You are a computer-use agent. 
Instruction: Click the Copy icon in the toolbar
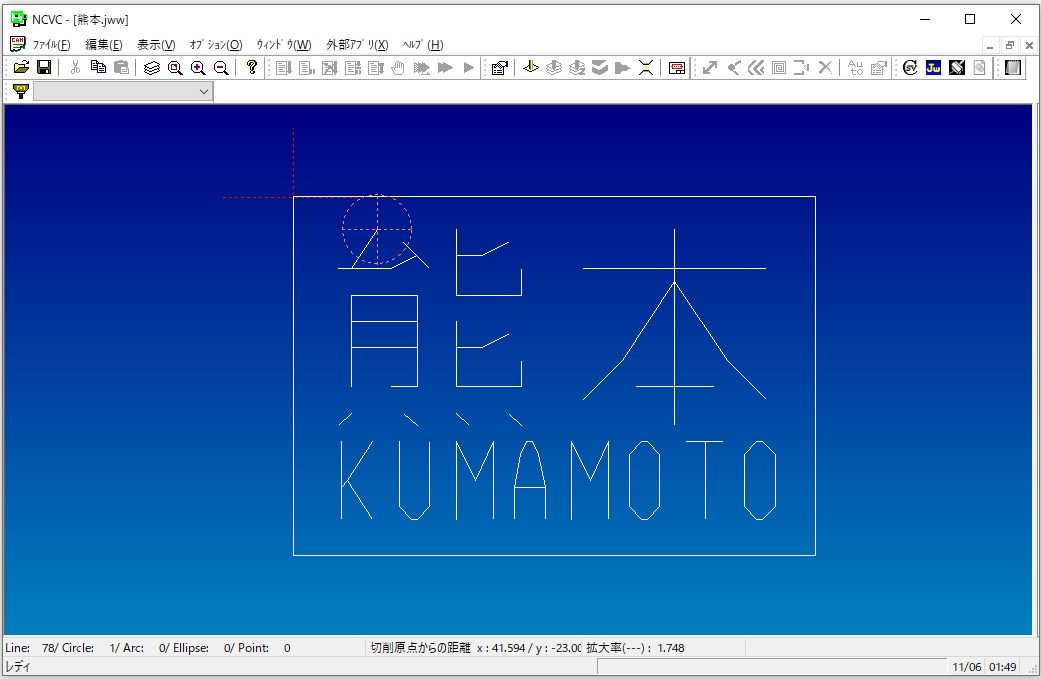(98, 68)
